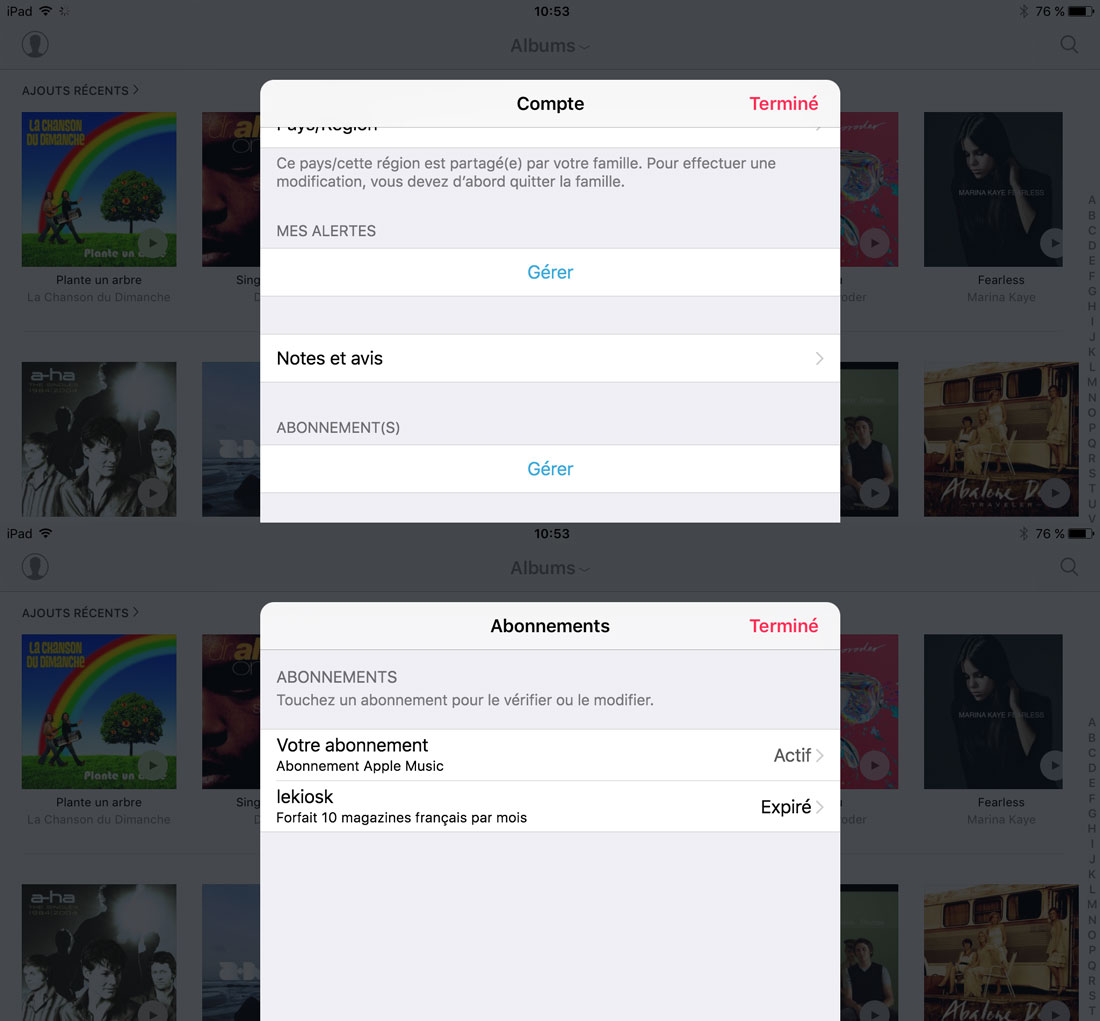Tap Gérer under MES ALERTES

click(550, 272)
